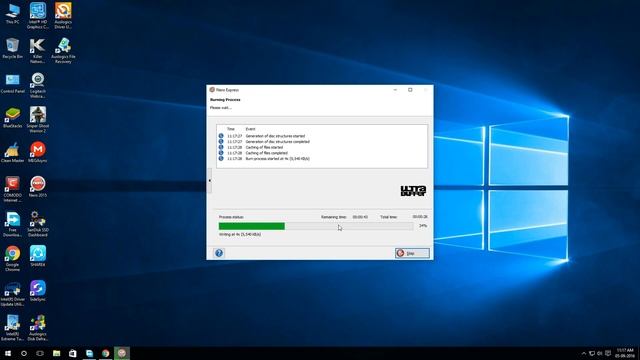Open File Explorer from the taskbar

point(56,353)
